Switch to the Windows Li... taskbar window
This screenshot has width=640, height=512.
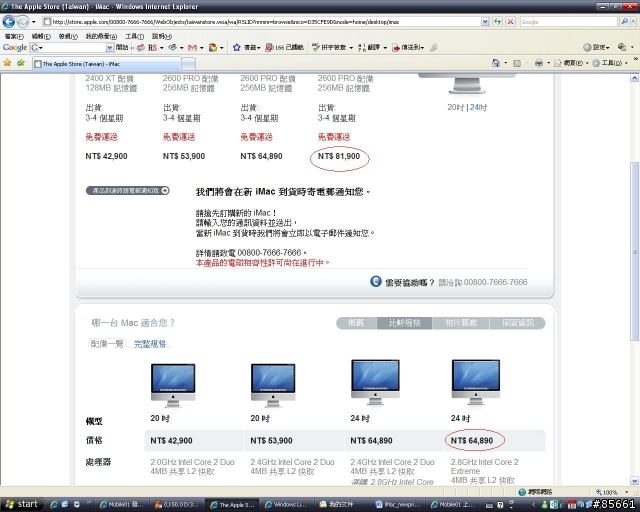click(x=286, y=505)
